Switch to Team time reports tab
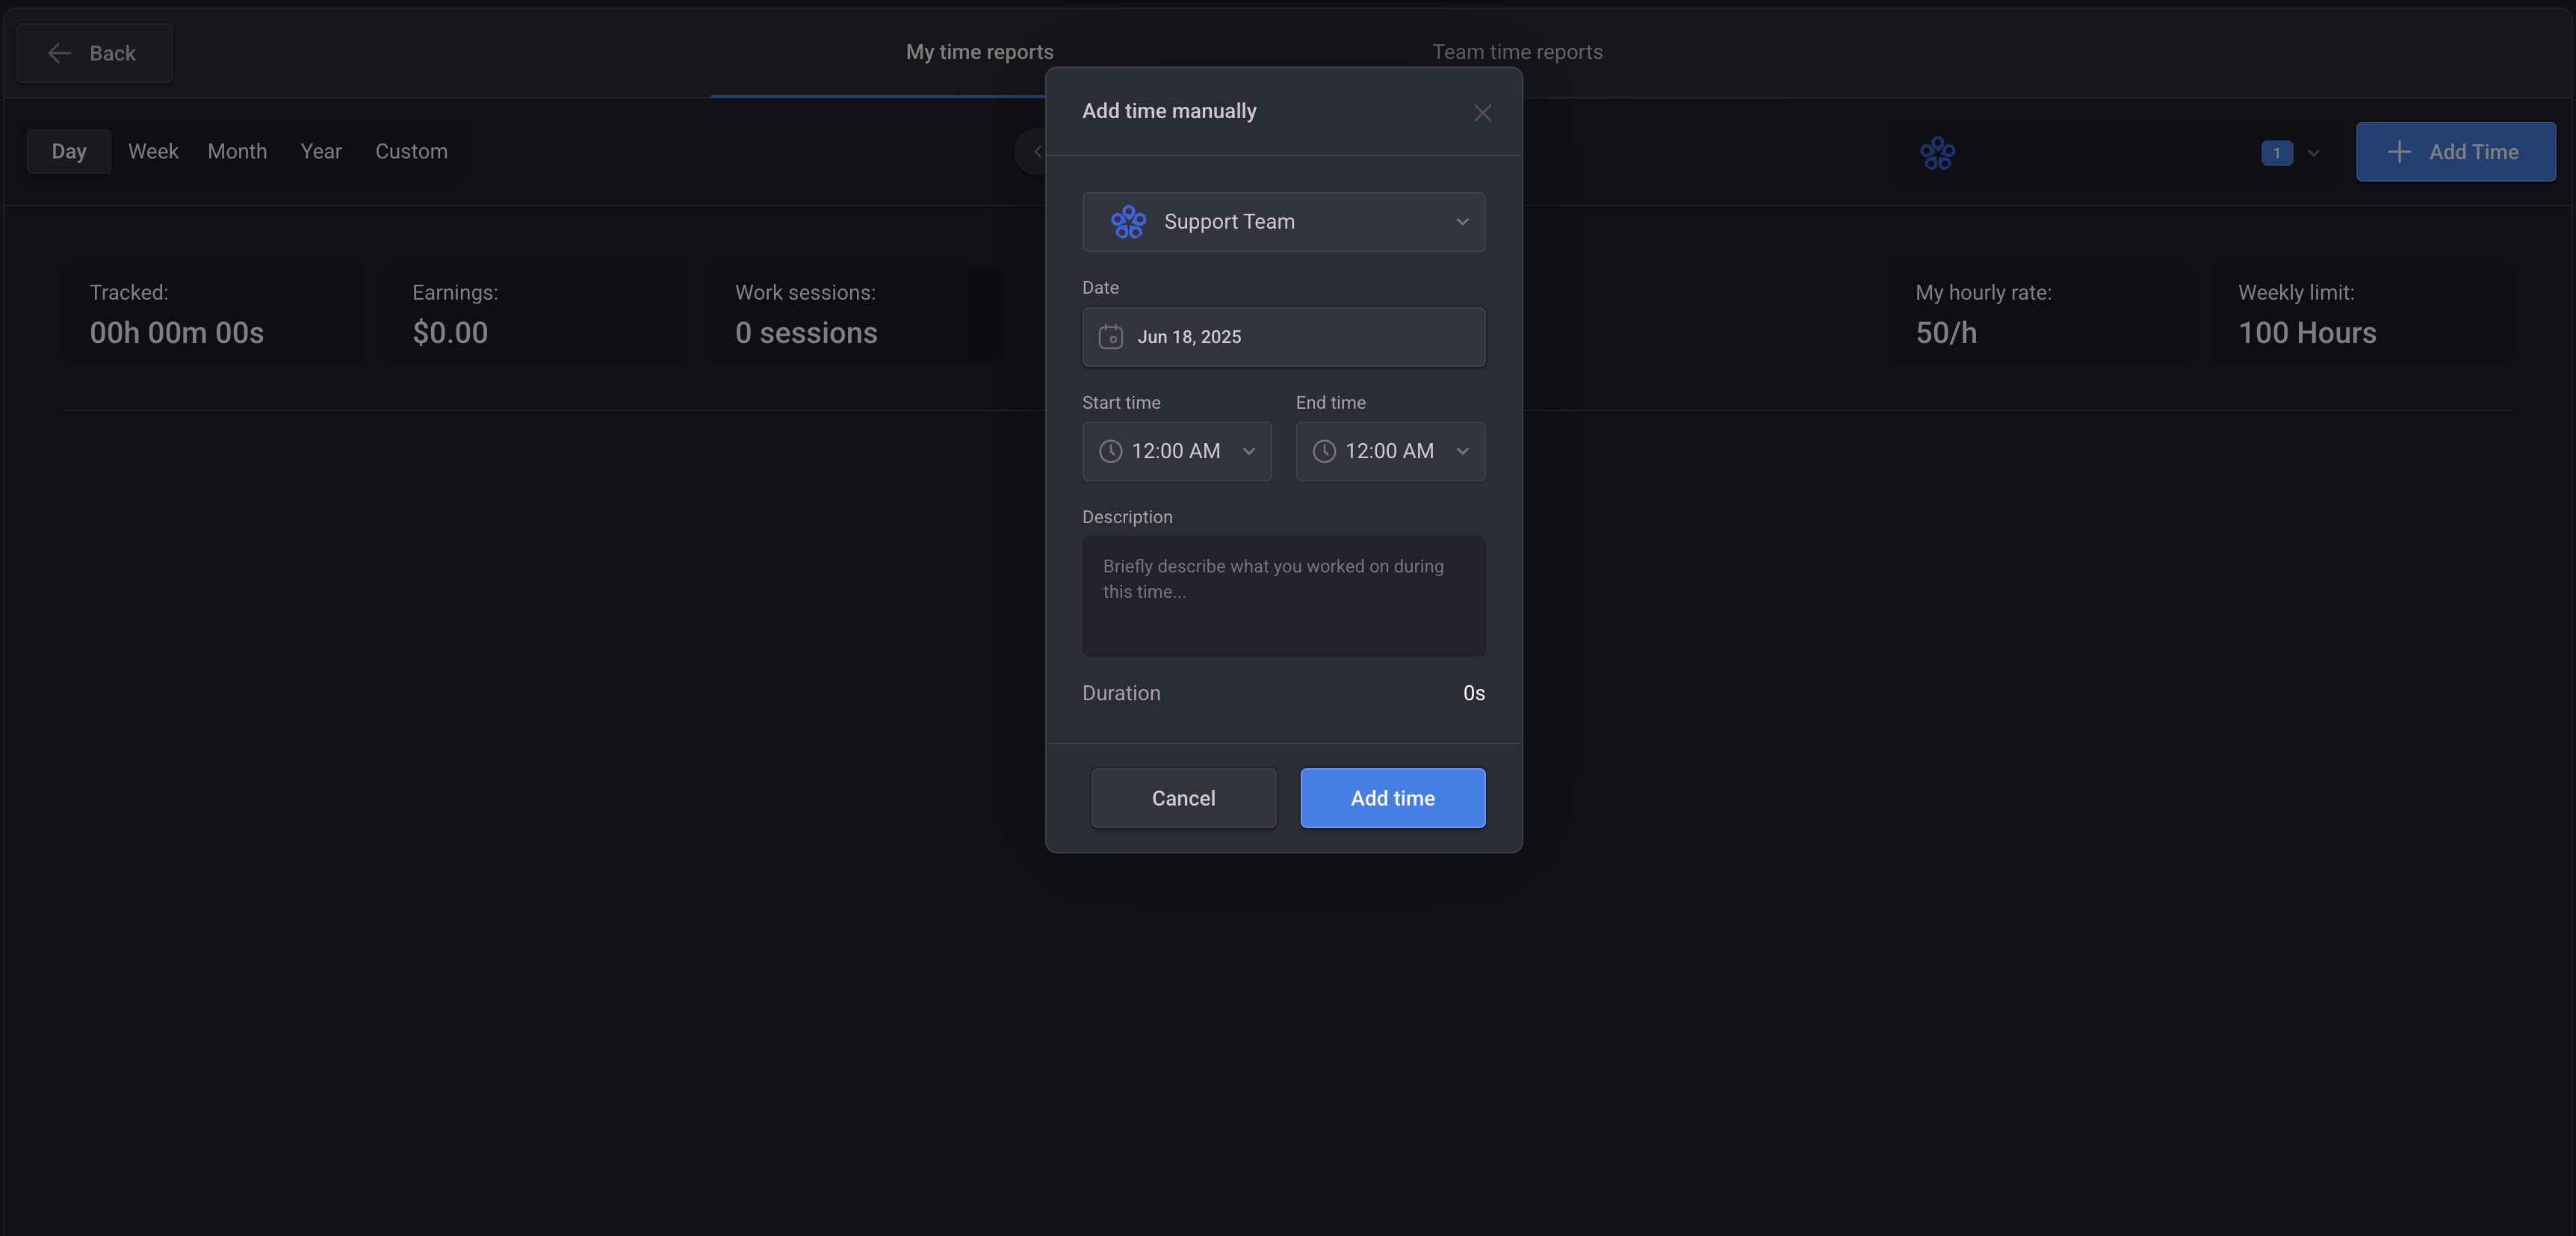 point(1517,52)
